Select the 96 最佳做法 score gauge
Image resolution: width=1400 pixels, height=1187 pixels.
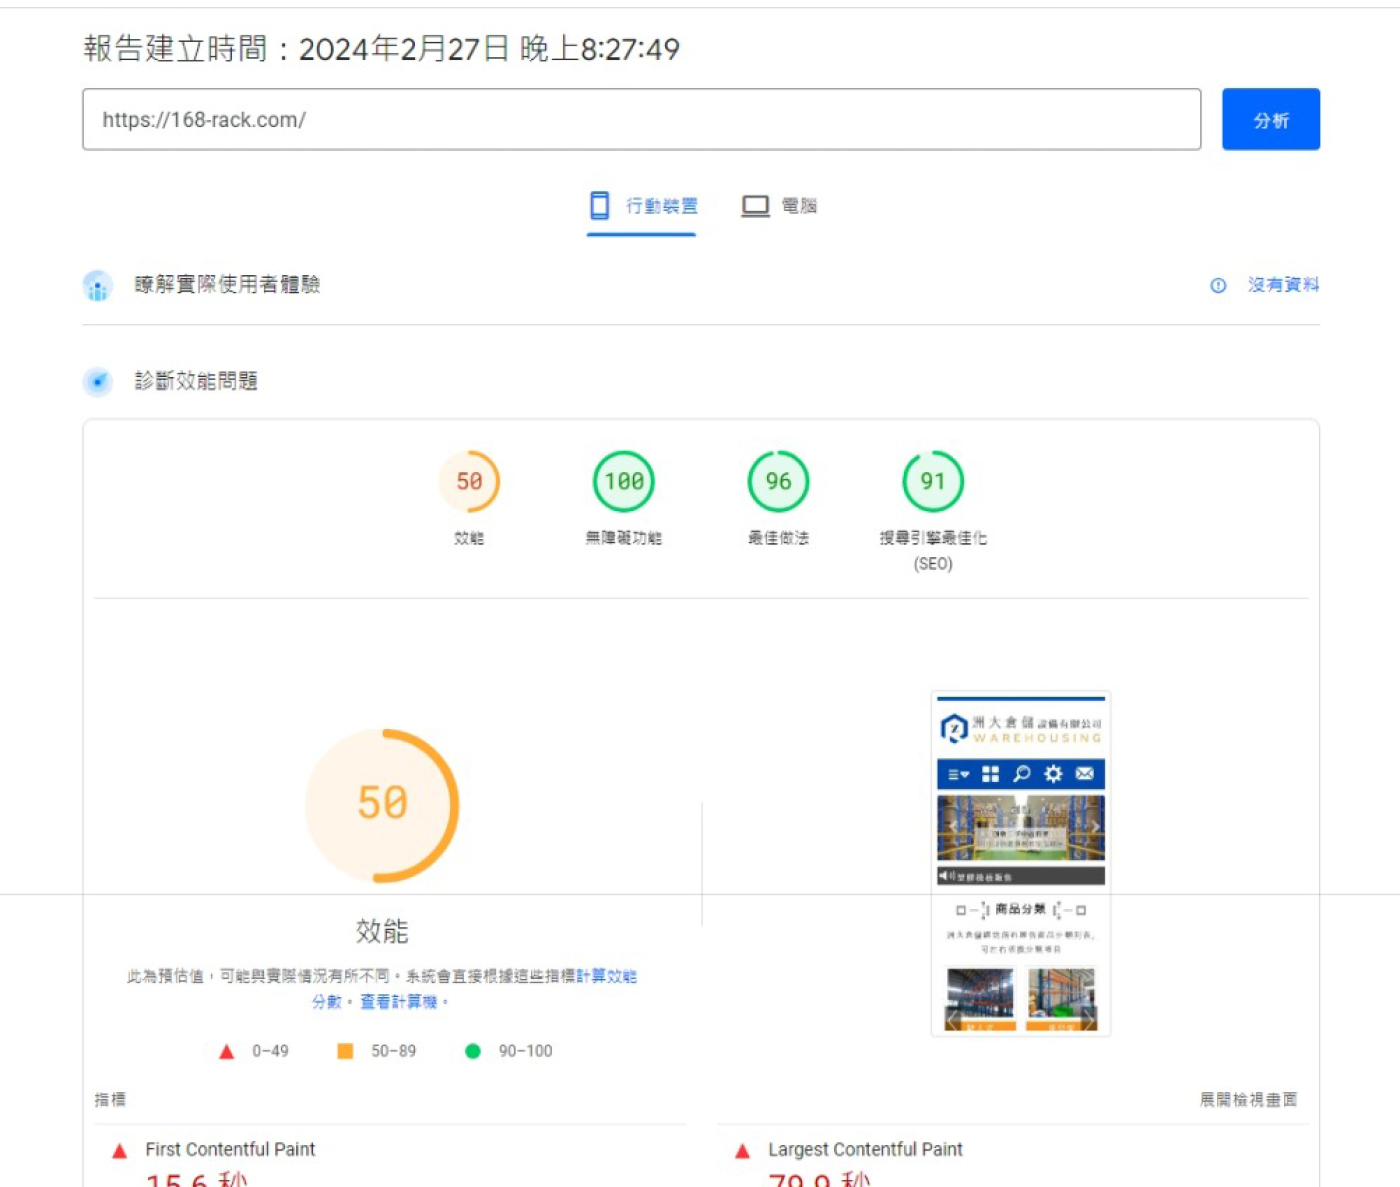pyautogui.click(x=778, y=482)
